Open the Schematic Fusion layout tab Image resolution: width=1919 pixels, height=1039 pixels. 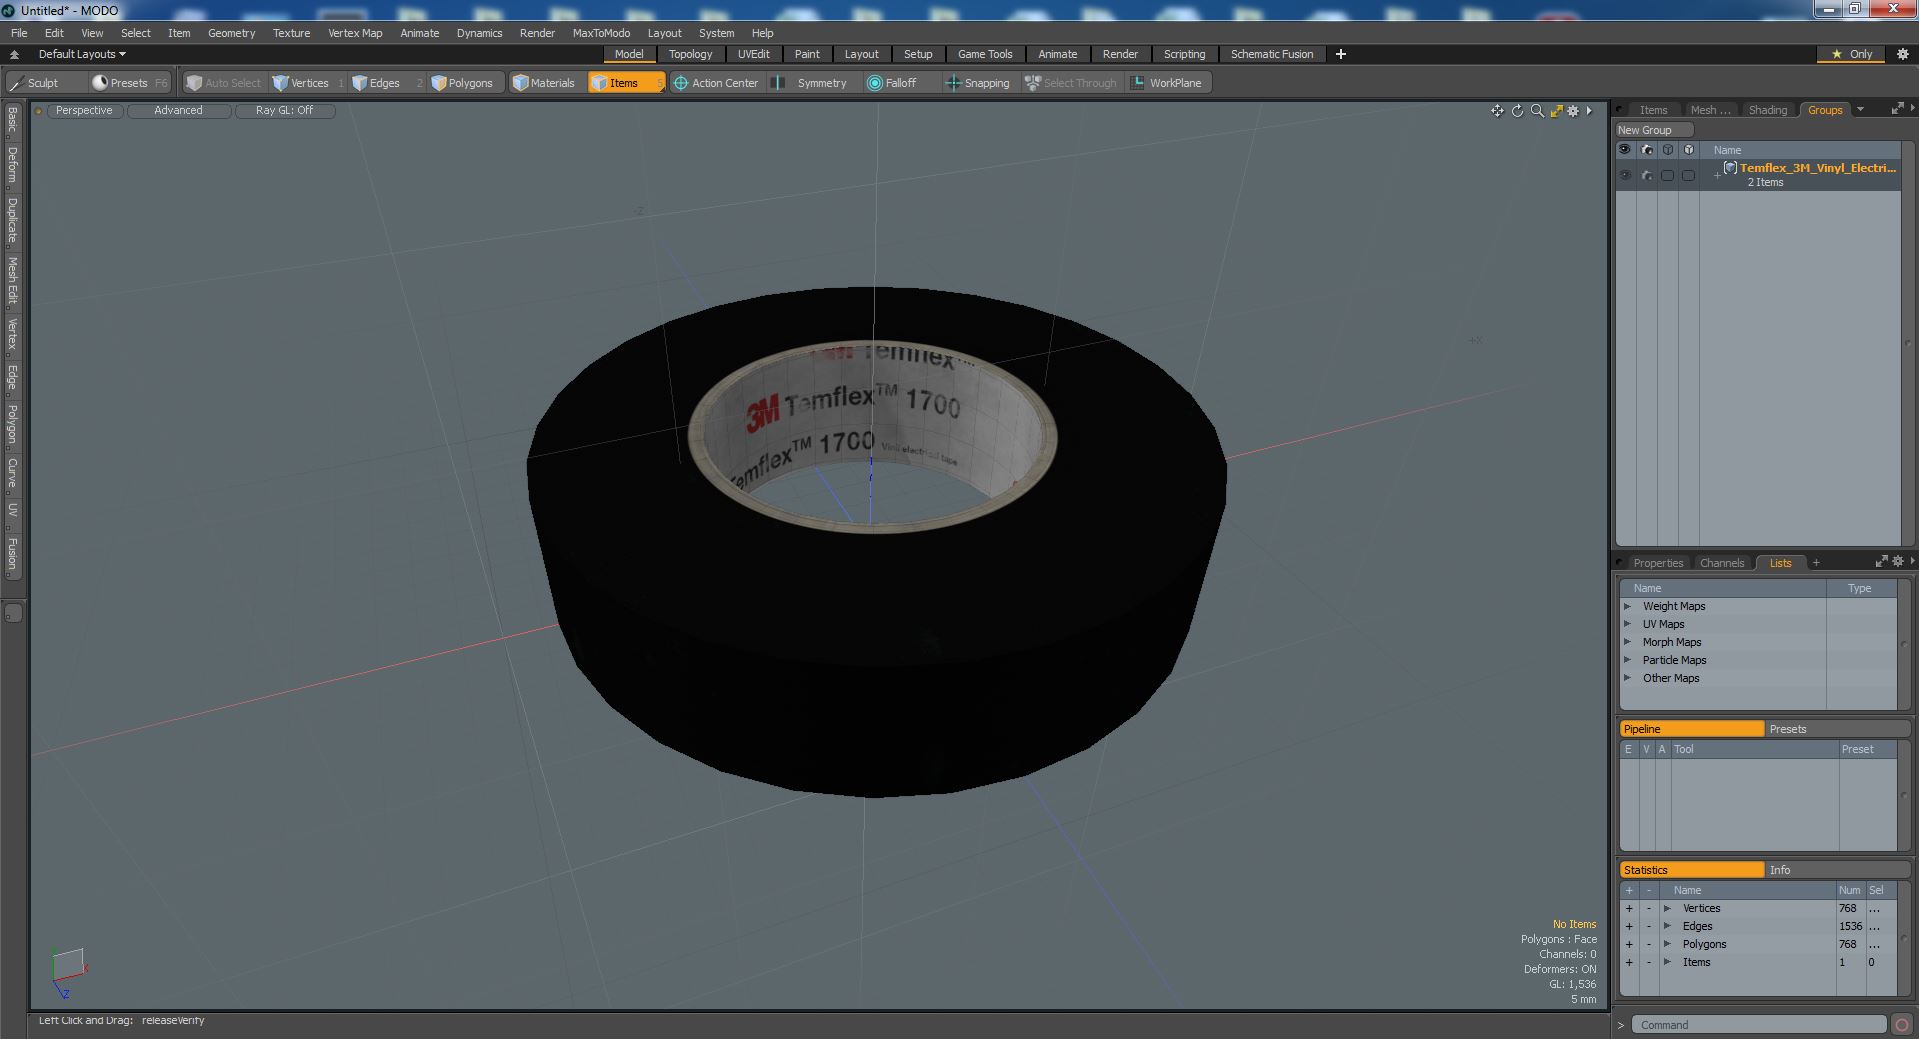pyautogui.click(x=1271, y=54)
